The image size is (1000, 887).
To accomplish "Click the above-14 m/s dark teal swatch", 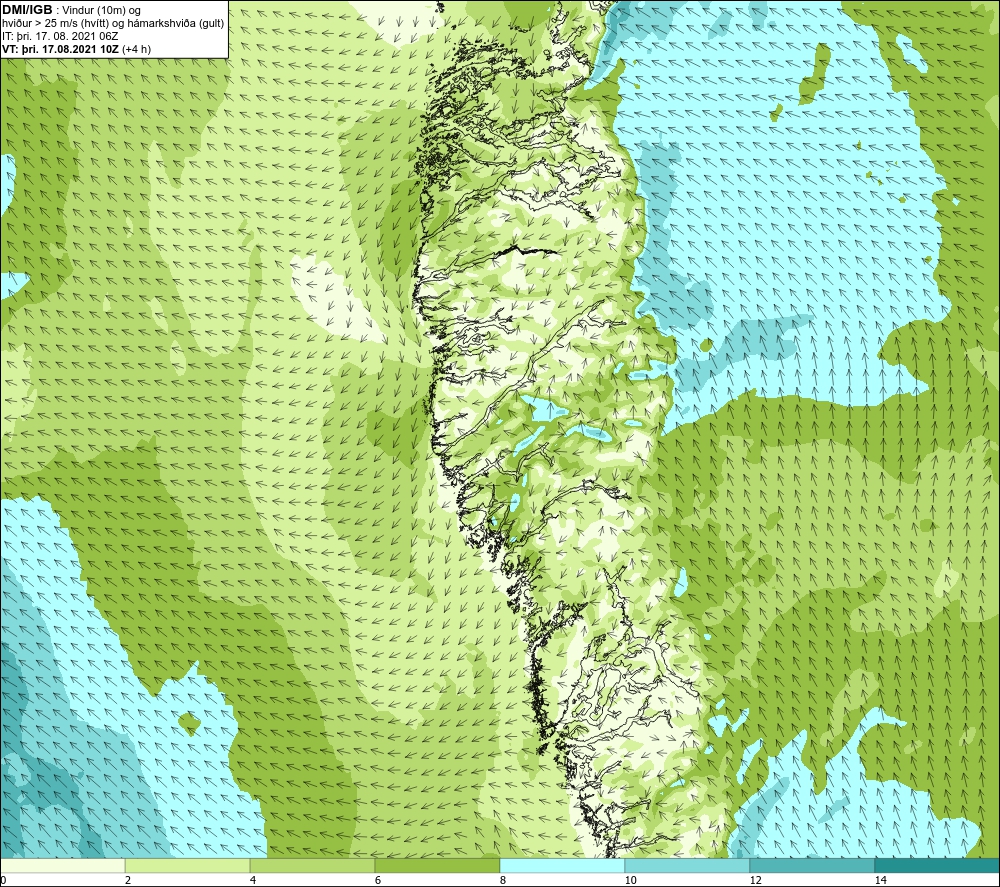I will 938,865.
